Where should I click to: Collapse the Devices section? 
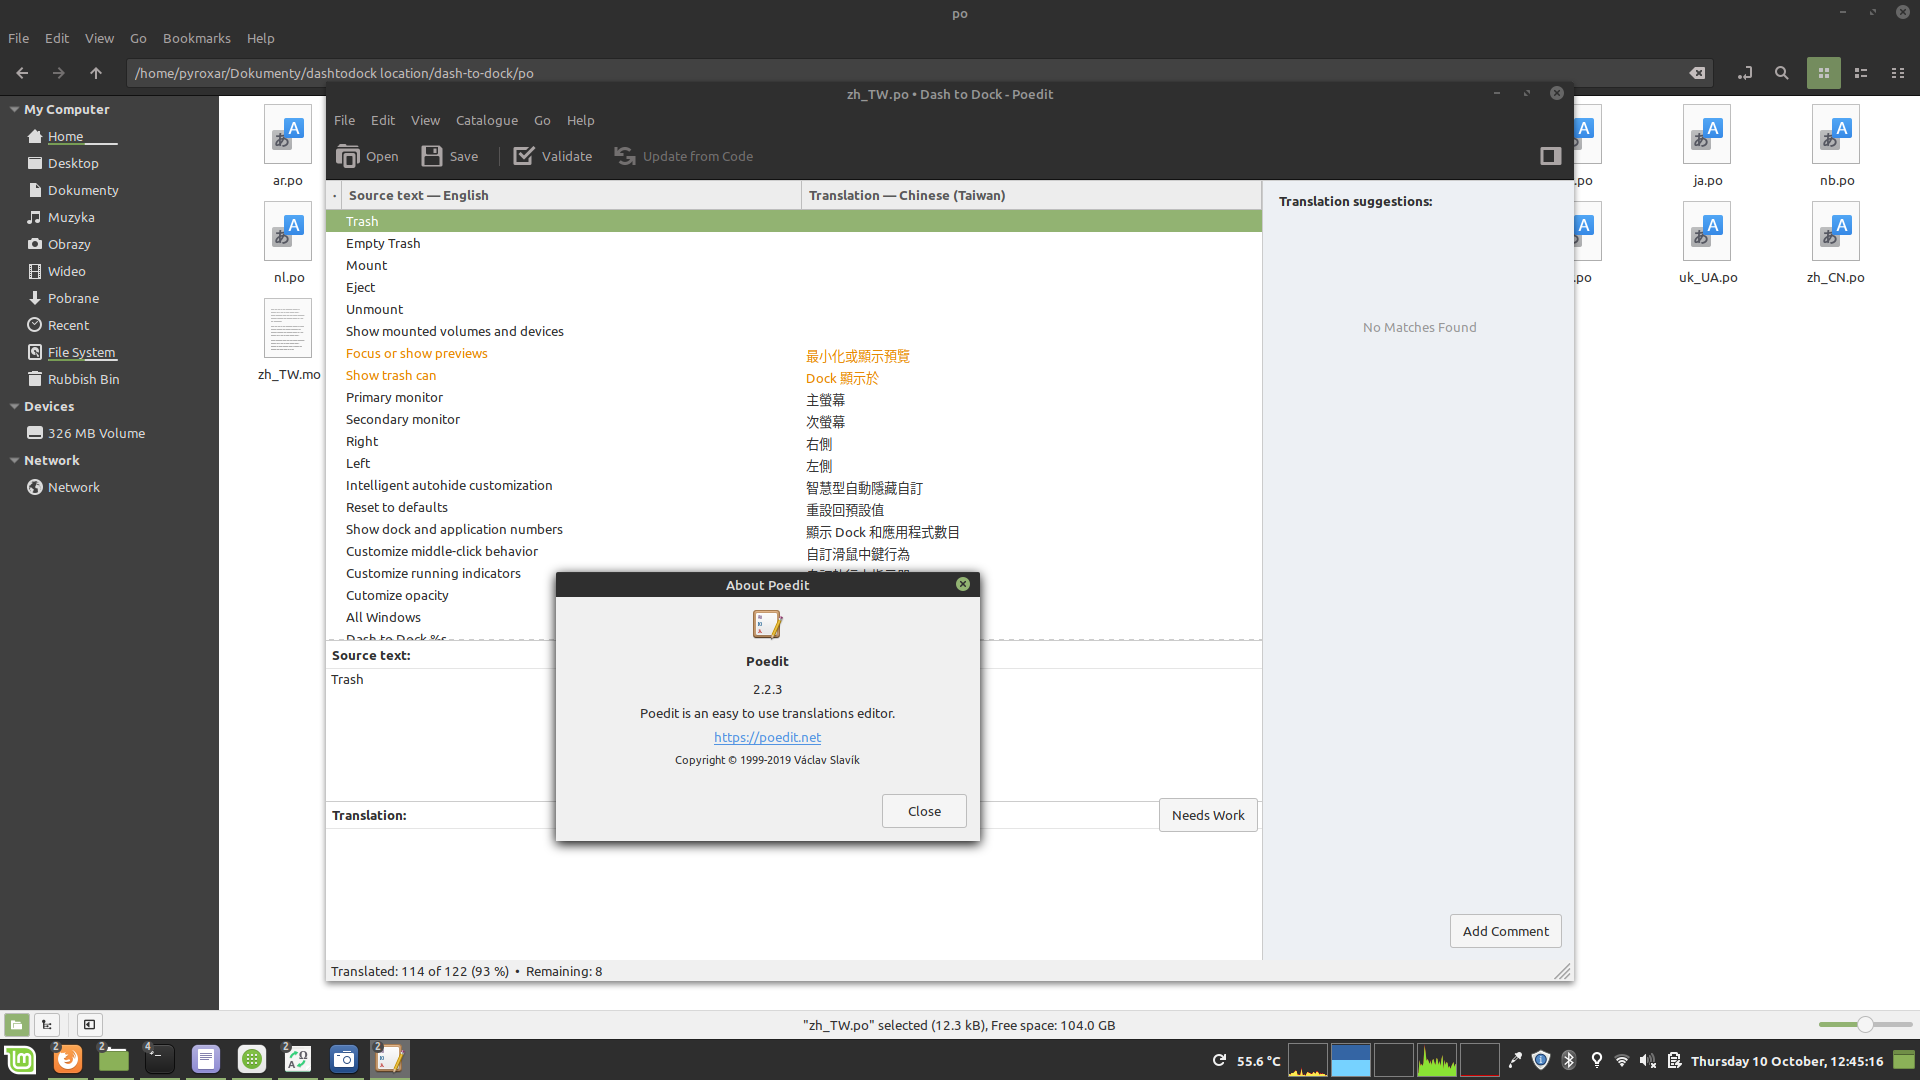pos(14,406)
